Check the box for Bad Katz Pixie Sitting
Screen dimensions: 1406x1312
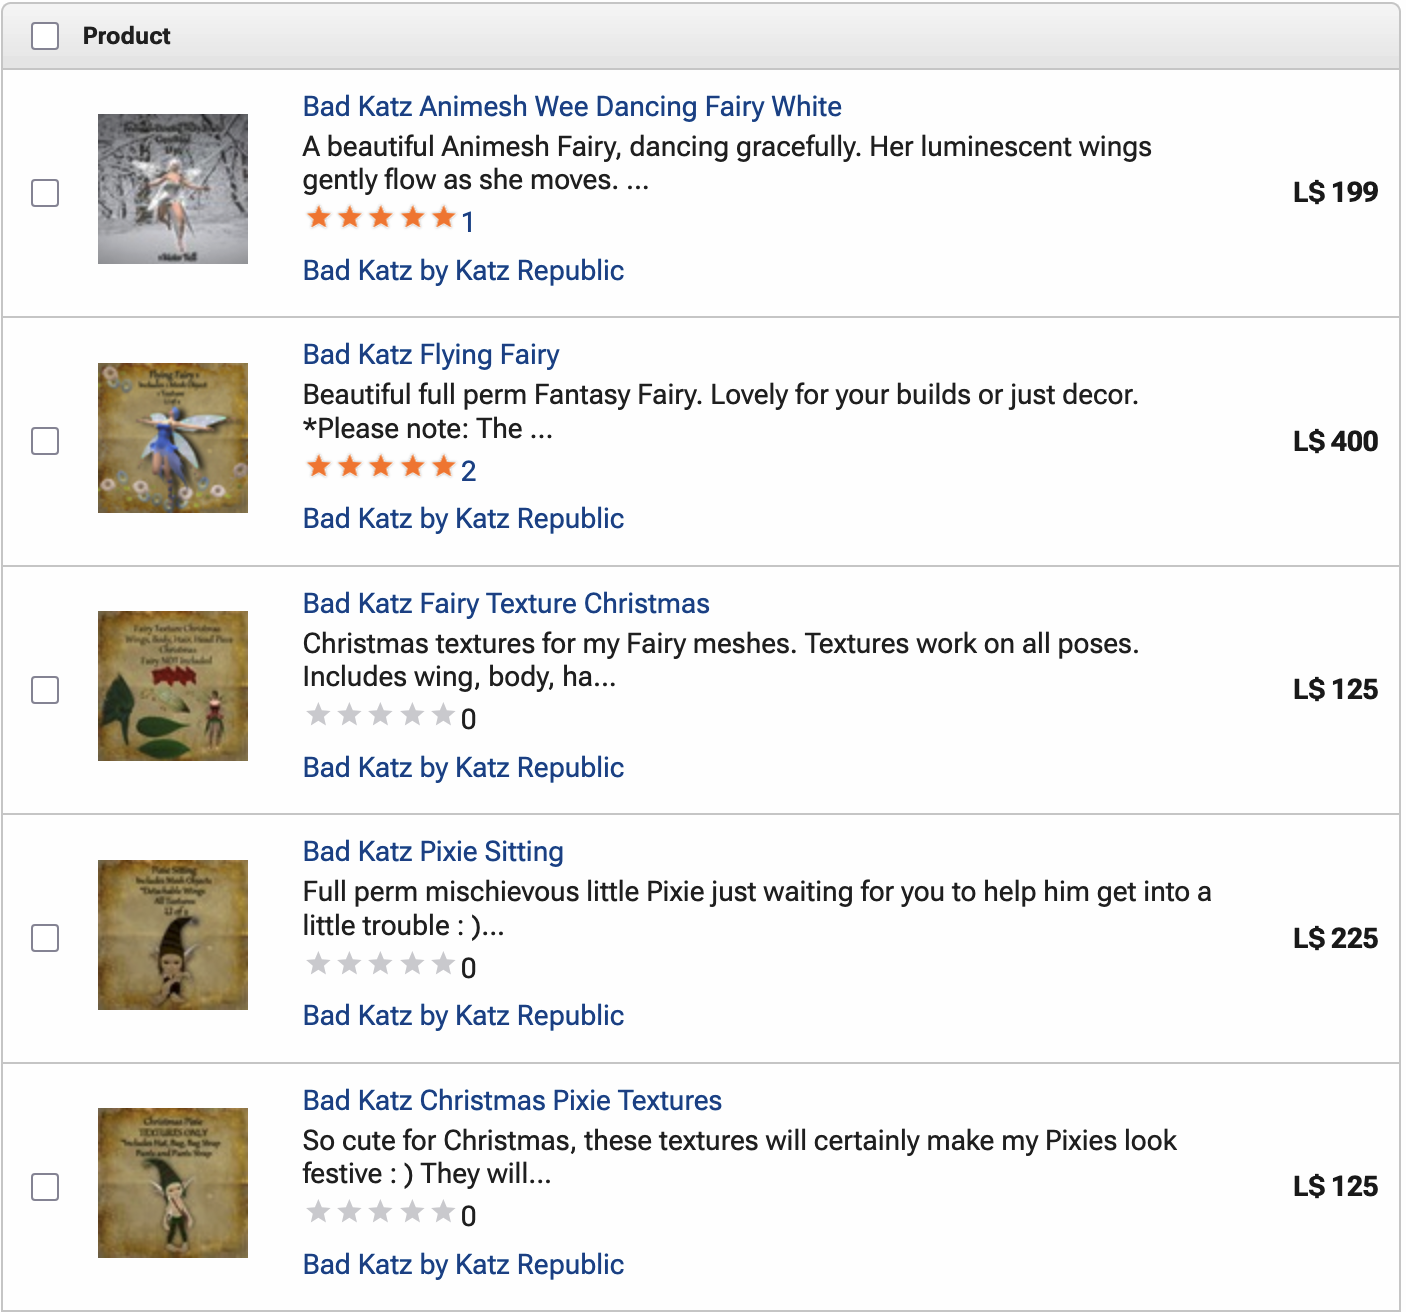(x=45, y=938)
